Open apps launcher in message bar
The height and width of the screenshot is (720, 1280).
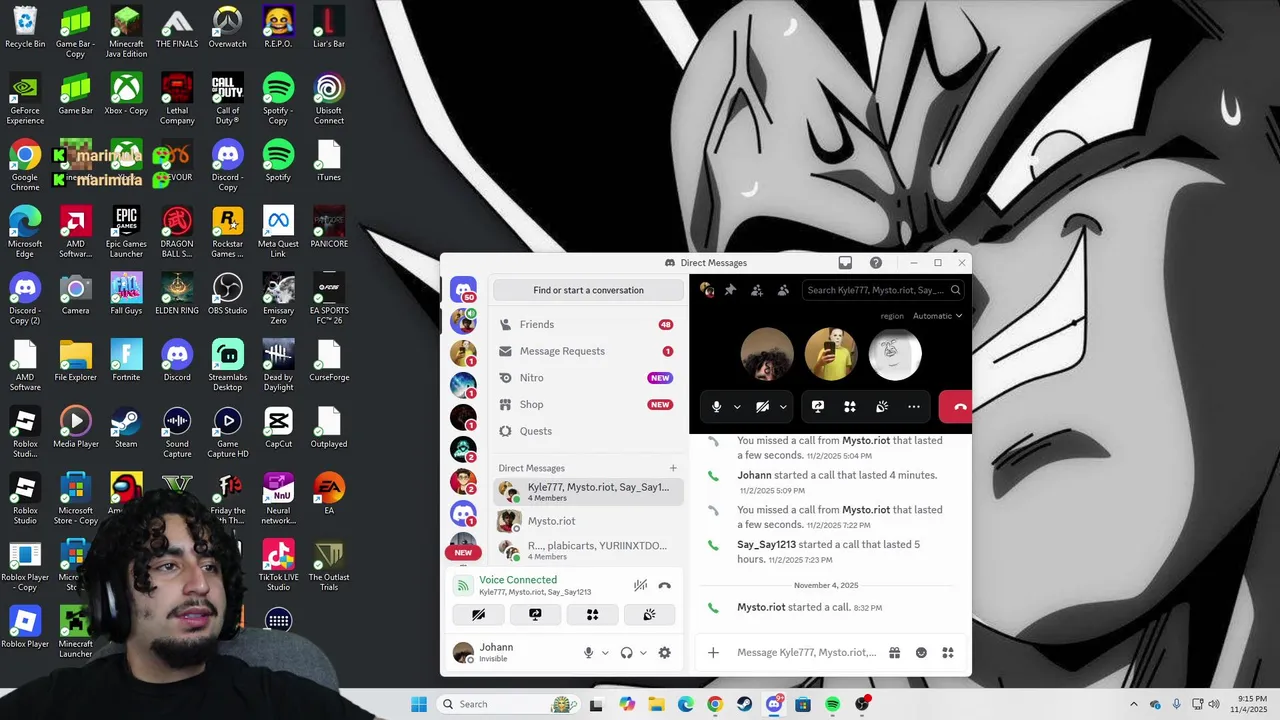[x=948, y=653]
